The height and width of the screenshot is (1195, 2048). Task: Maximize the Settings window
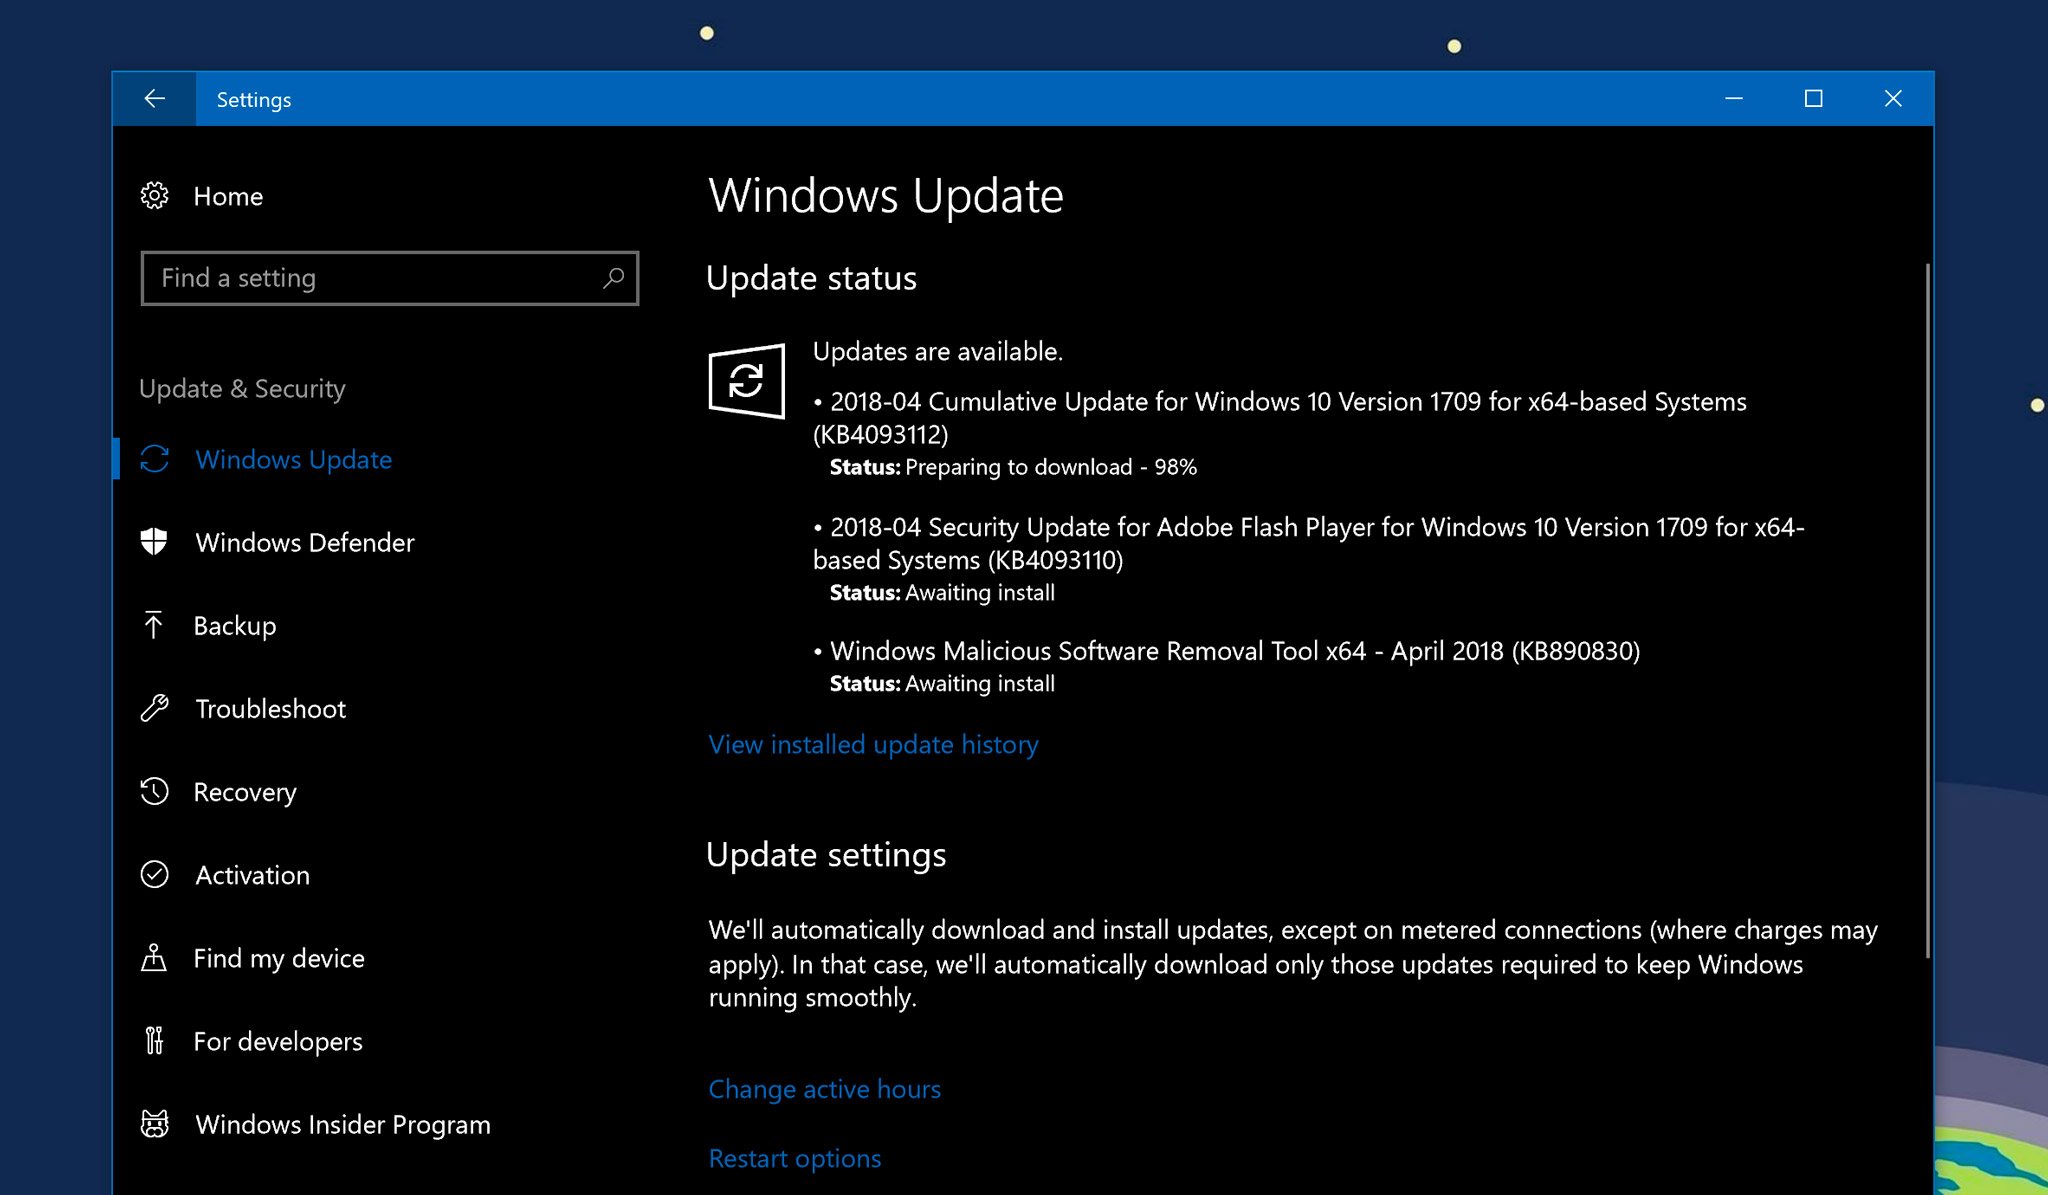[x=1813, y=98]
